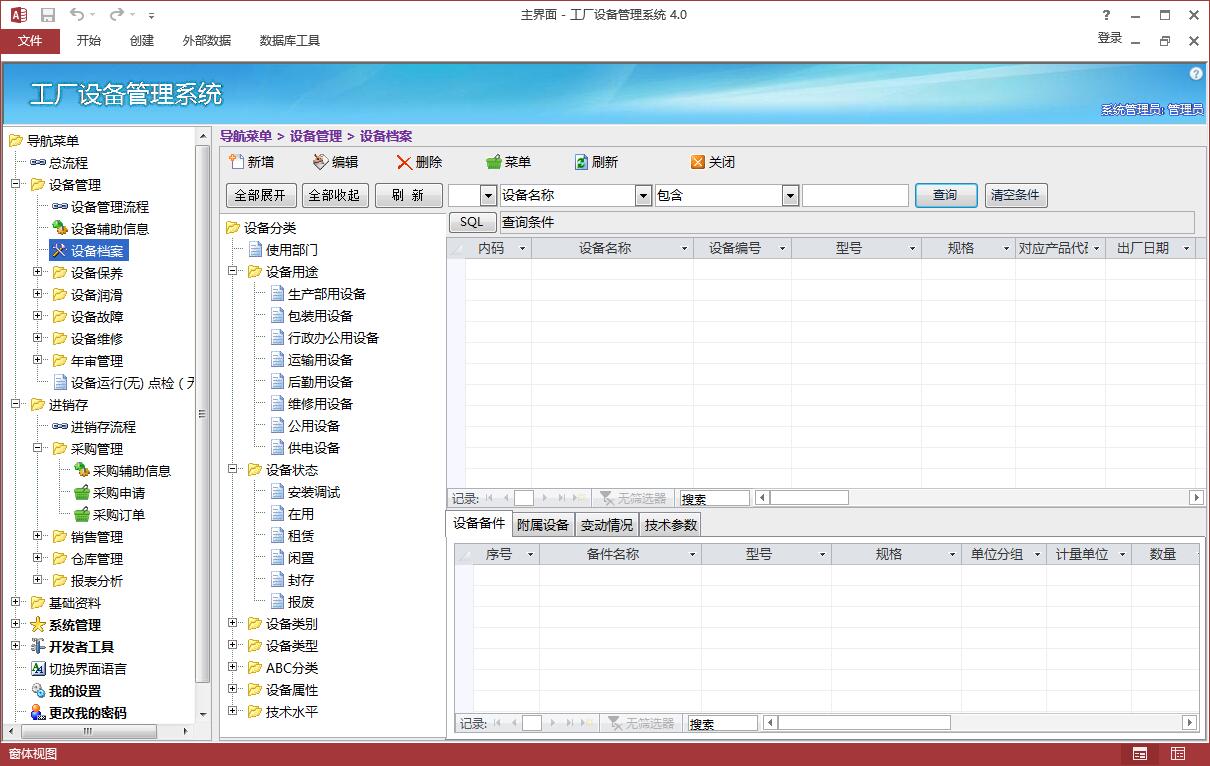Switch to the 附属设备 tab
1210x766 pixels.
(x=542, y=523)
